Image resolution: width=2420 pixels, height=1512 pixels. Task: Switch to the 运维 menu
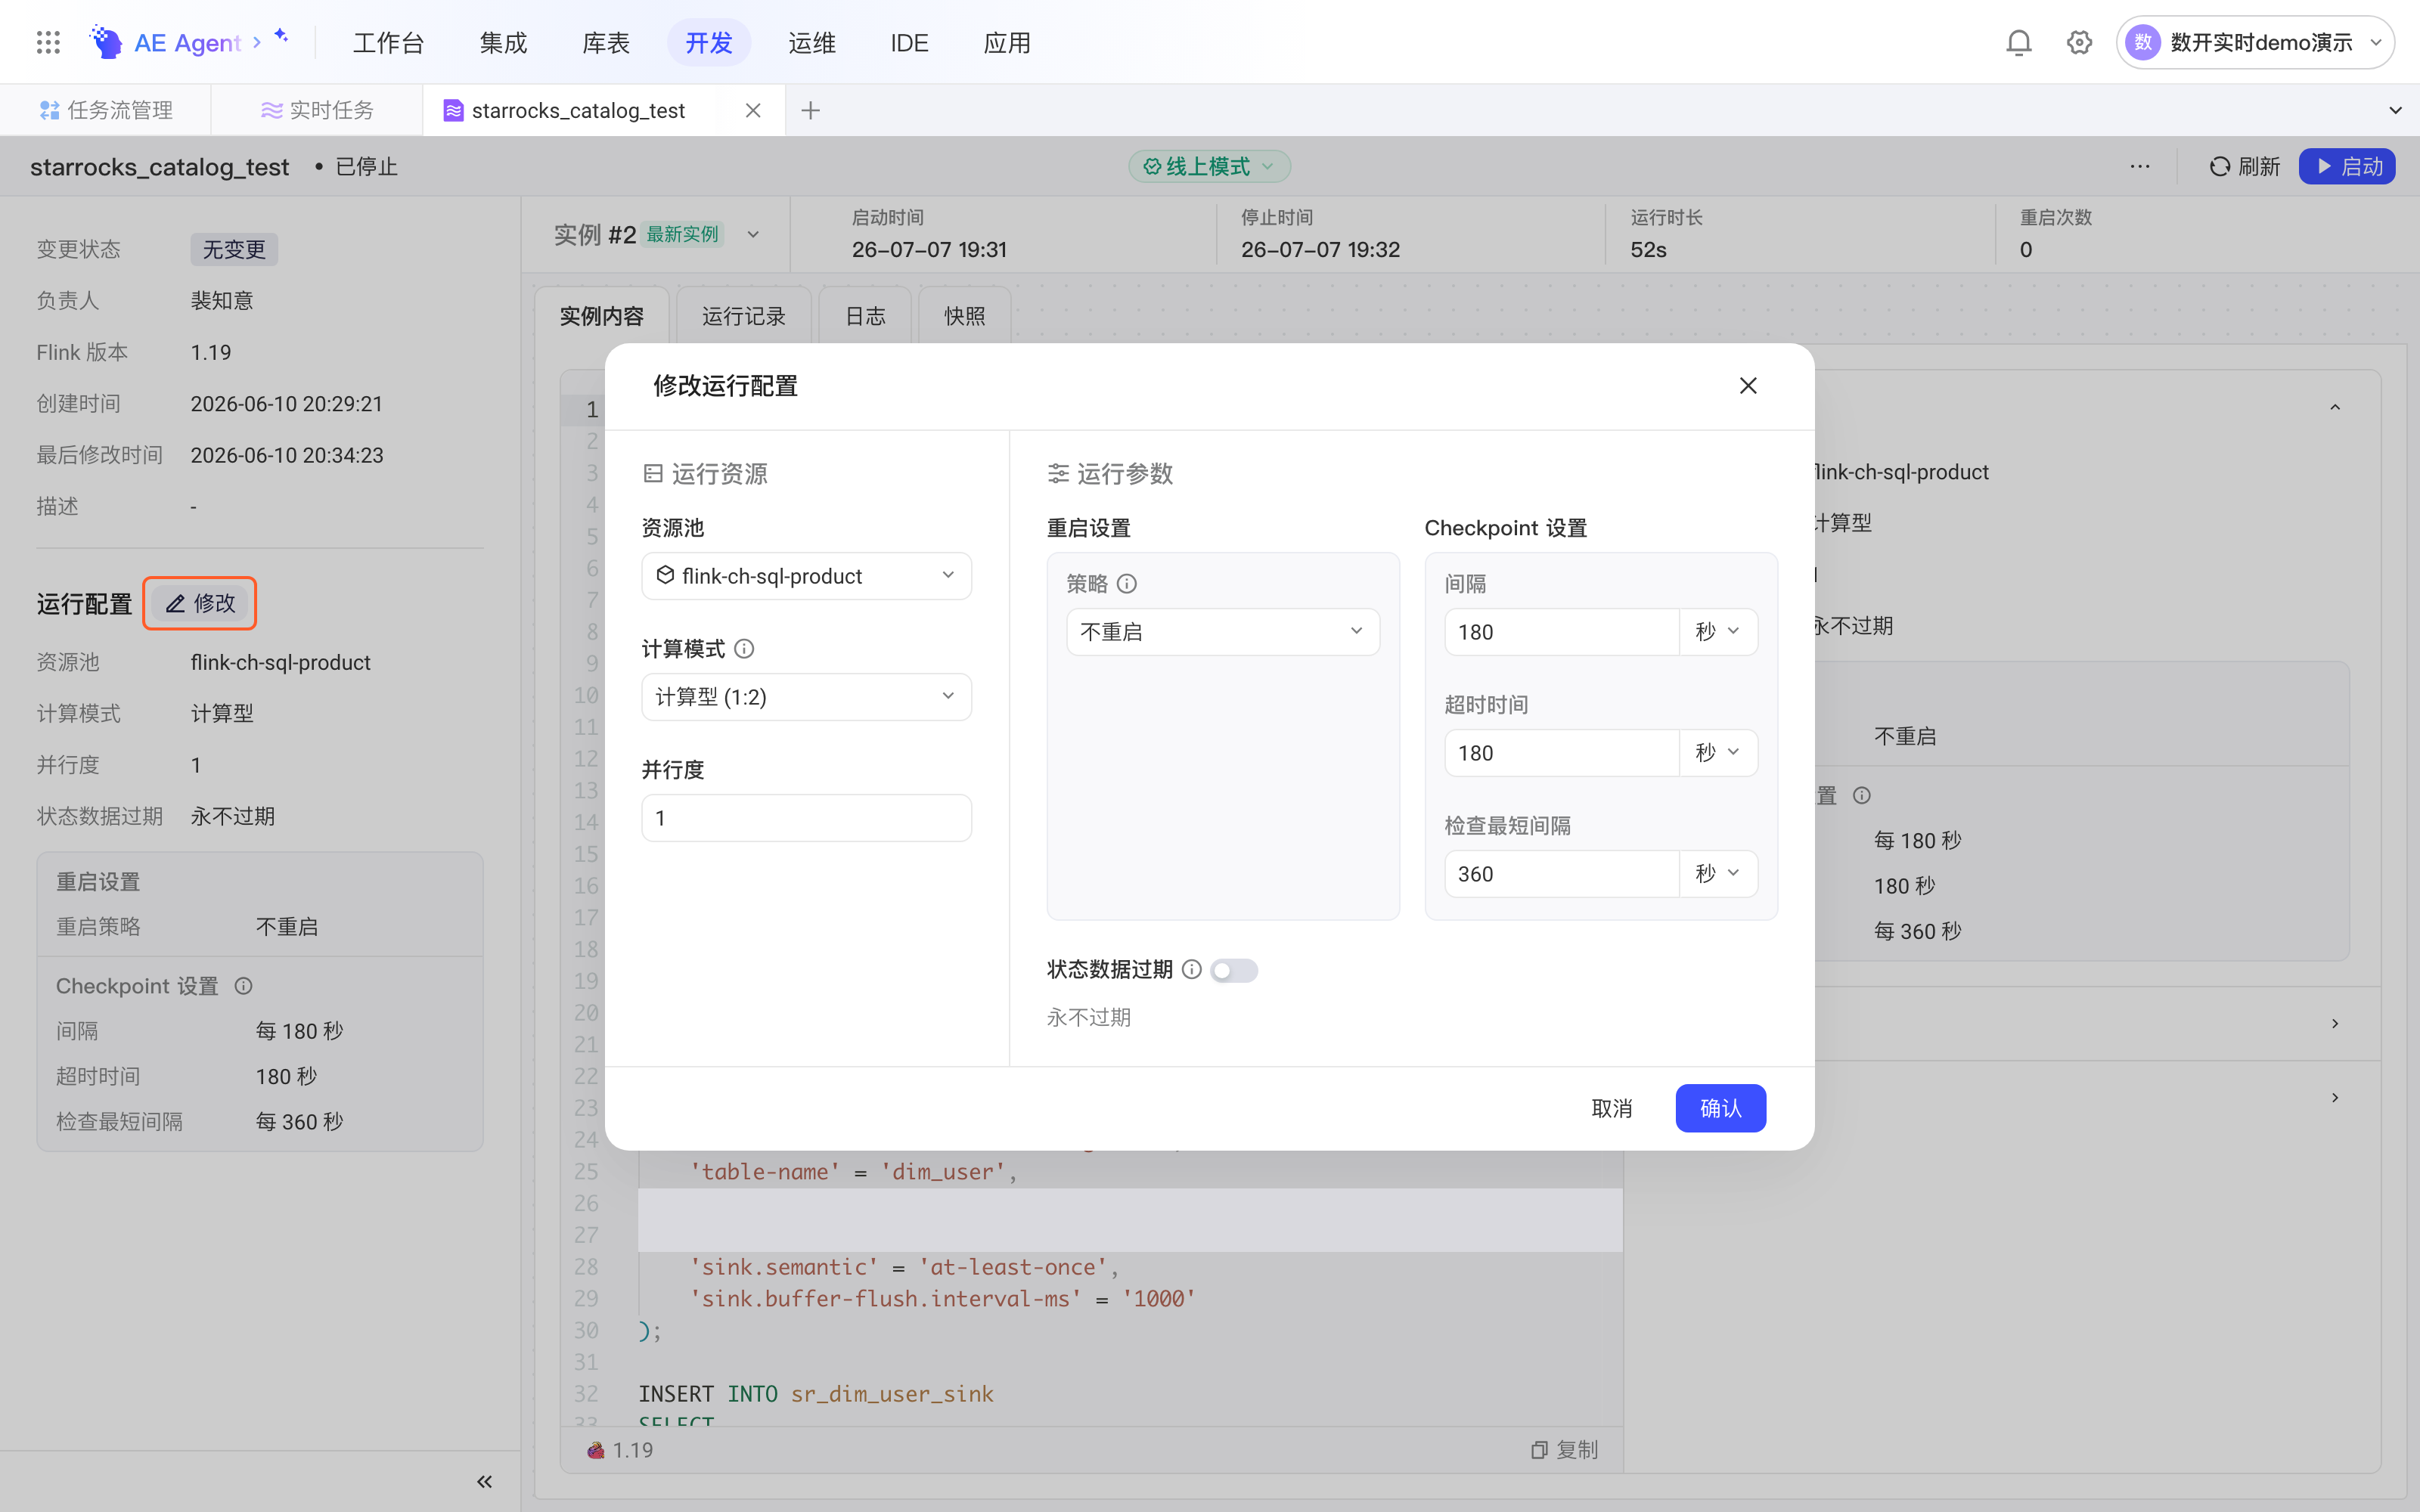811,43
